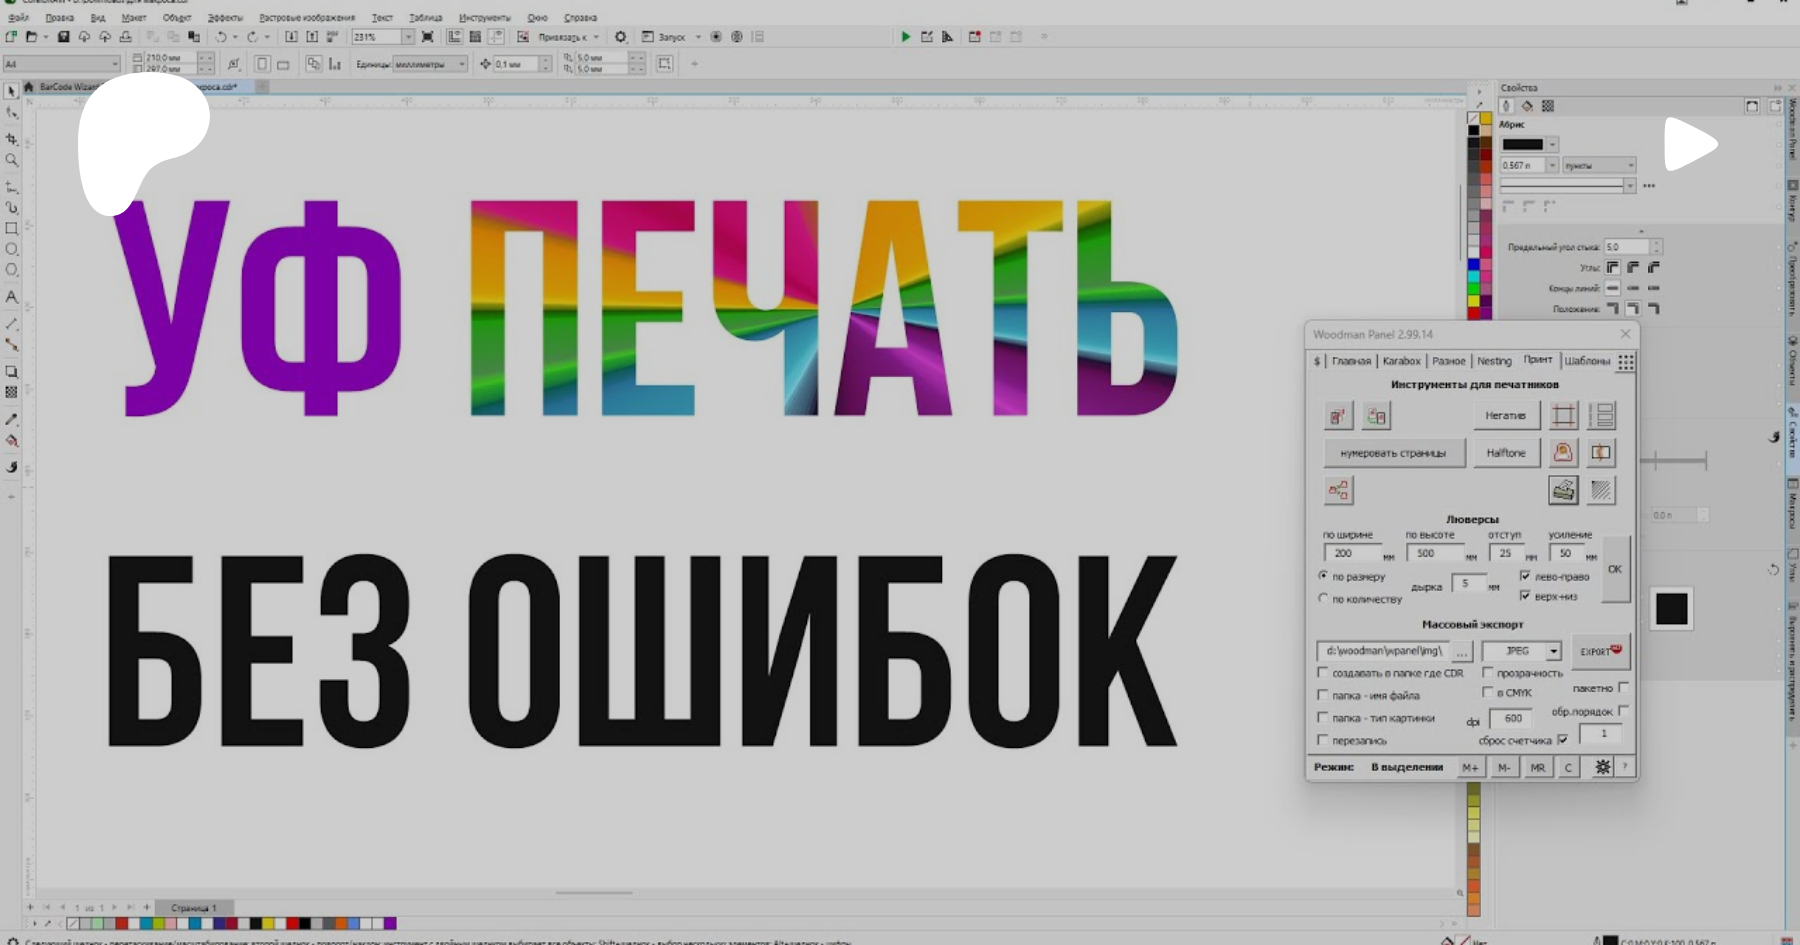Open the zoom level 231% dropdown
This screenshot has width=1800, height=945.
(408, 37)
